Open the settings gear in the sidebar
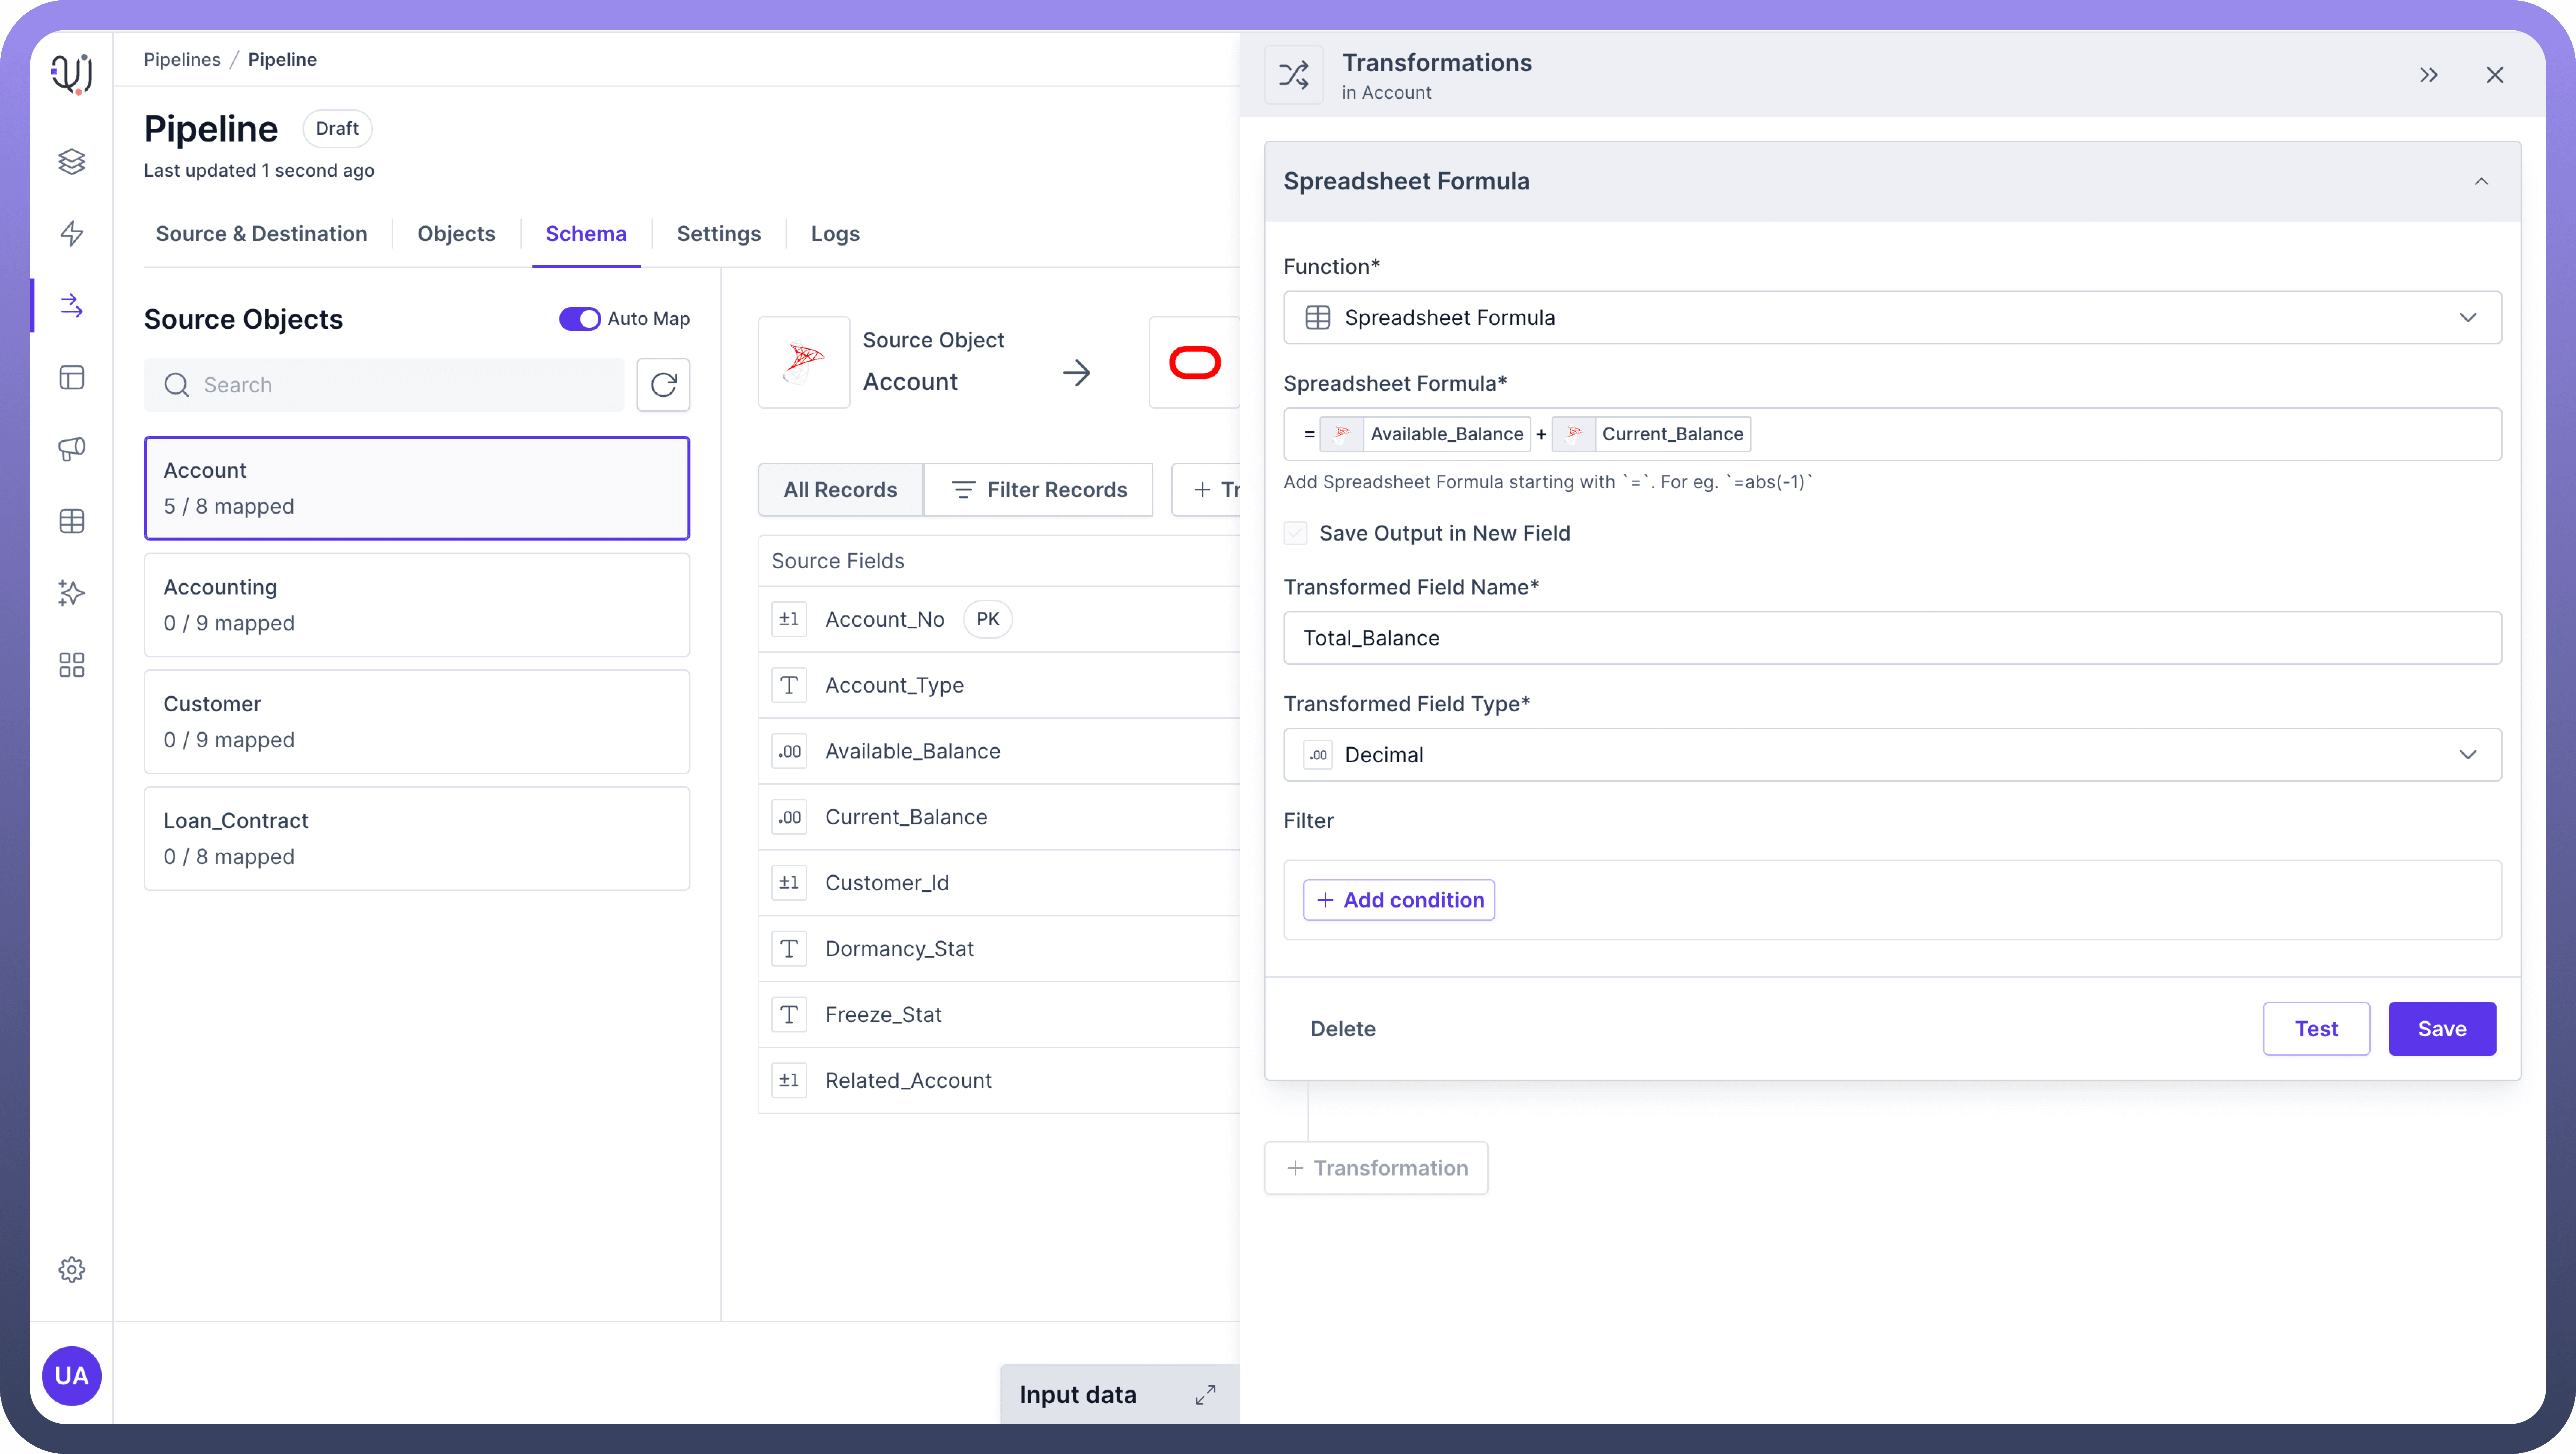Screen dimensions: 2576x1454 tap(71, 1269)
